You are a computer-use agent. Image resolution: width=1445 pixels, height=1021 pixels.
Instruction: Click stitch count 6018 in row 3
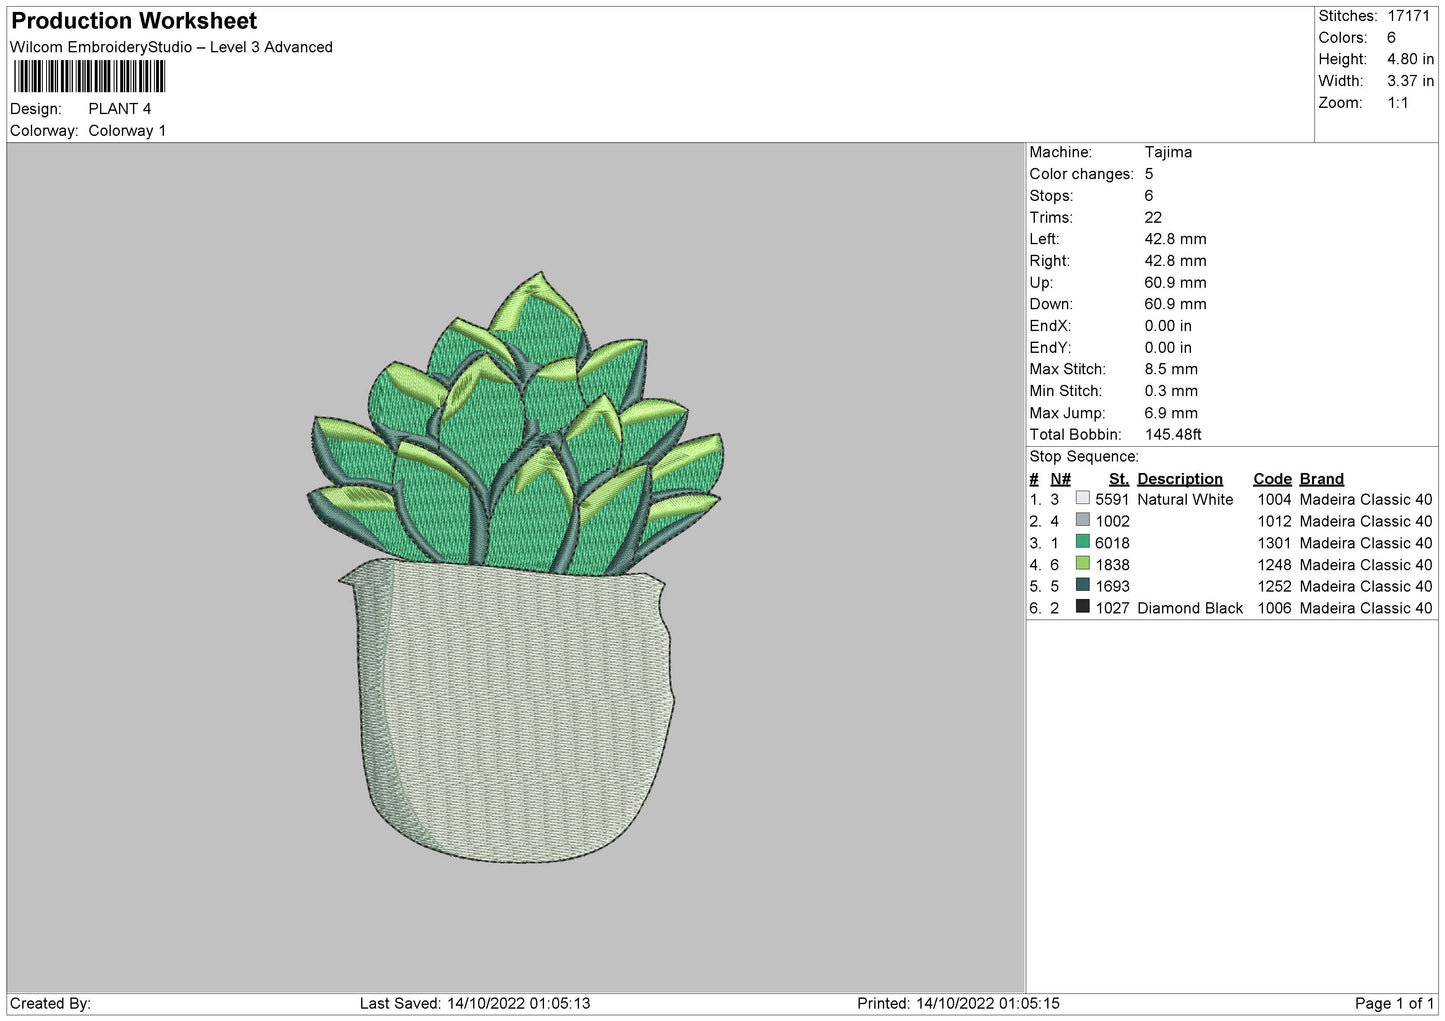1112,543
